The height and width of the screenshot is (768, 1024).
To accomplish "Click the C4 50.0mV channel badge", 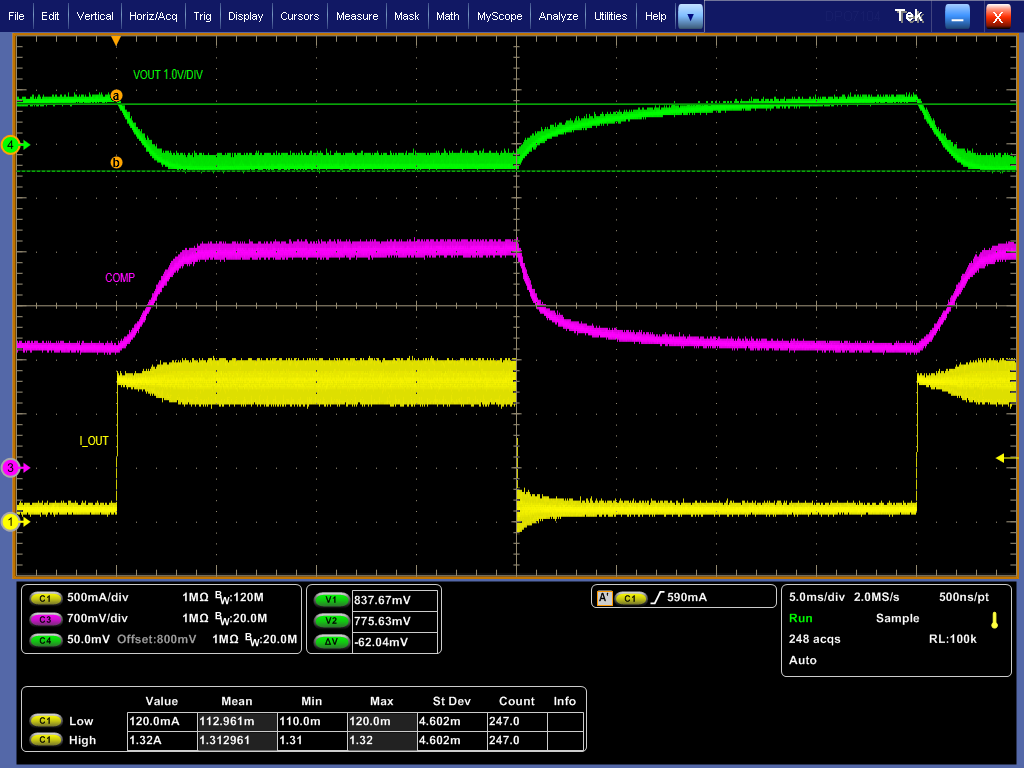I will click(45, 639).
